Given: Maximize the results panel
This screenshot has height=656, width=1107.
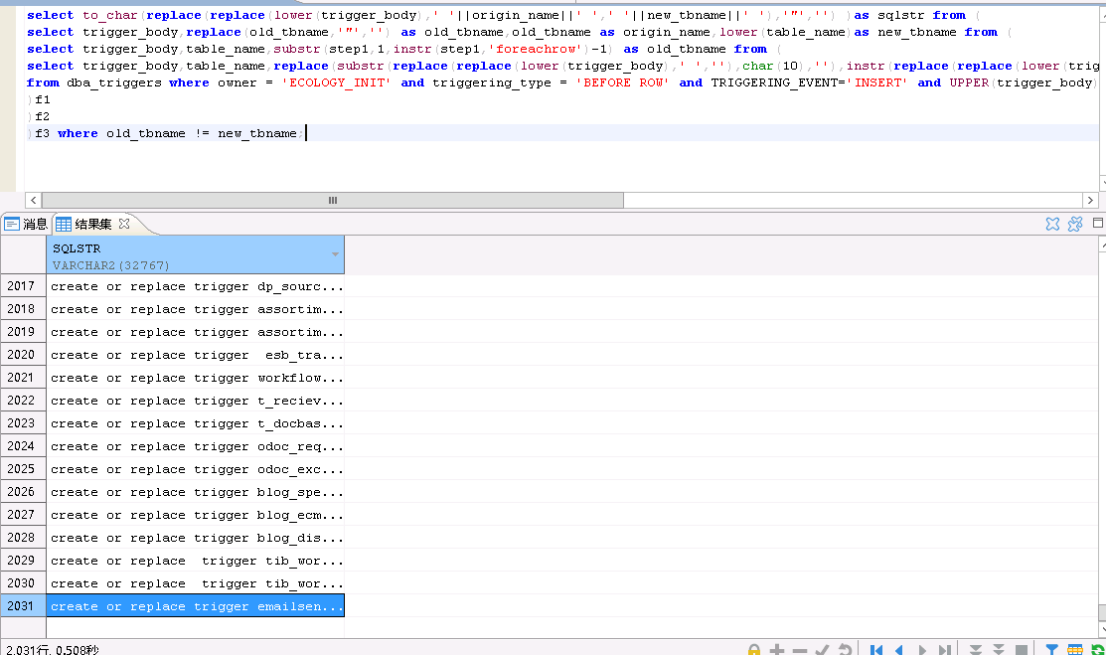Looking at the screenshot, I should click(x=1098, y=223).
